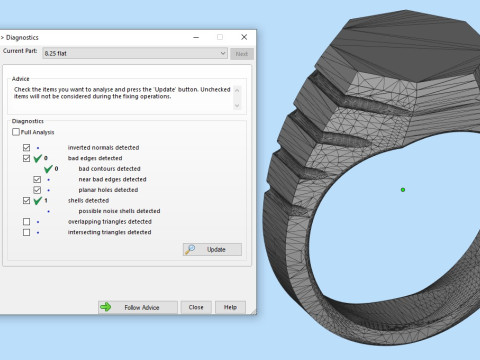Screen dimensions: 480x360
Task: Uncheck shells detected checkbox
Action: coord(26,200)
